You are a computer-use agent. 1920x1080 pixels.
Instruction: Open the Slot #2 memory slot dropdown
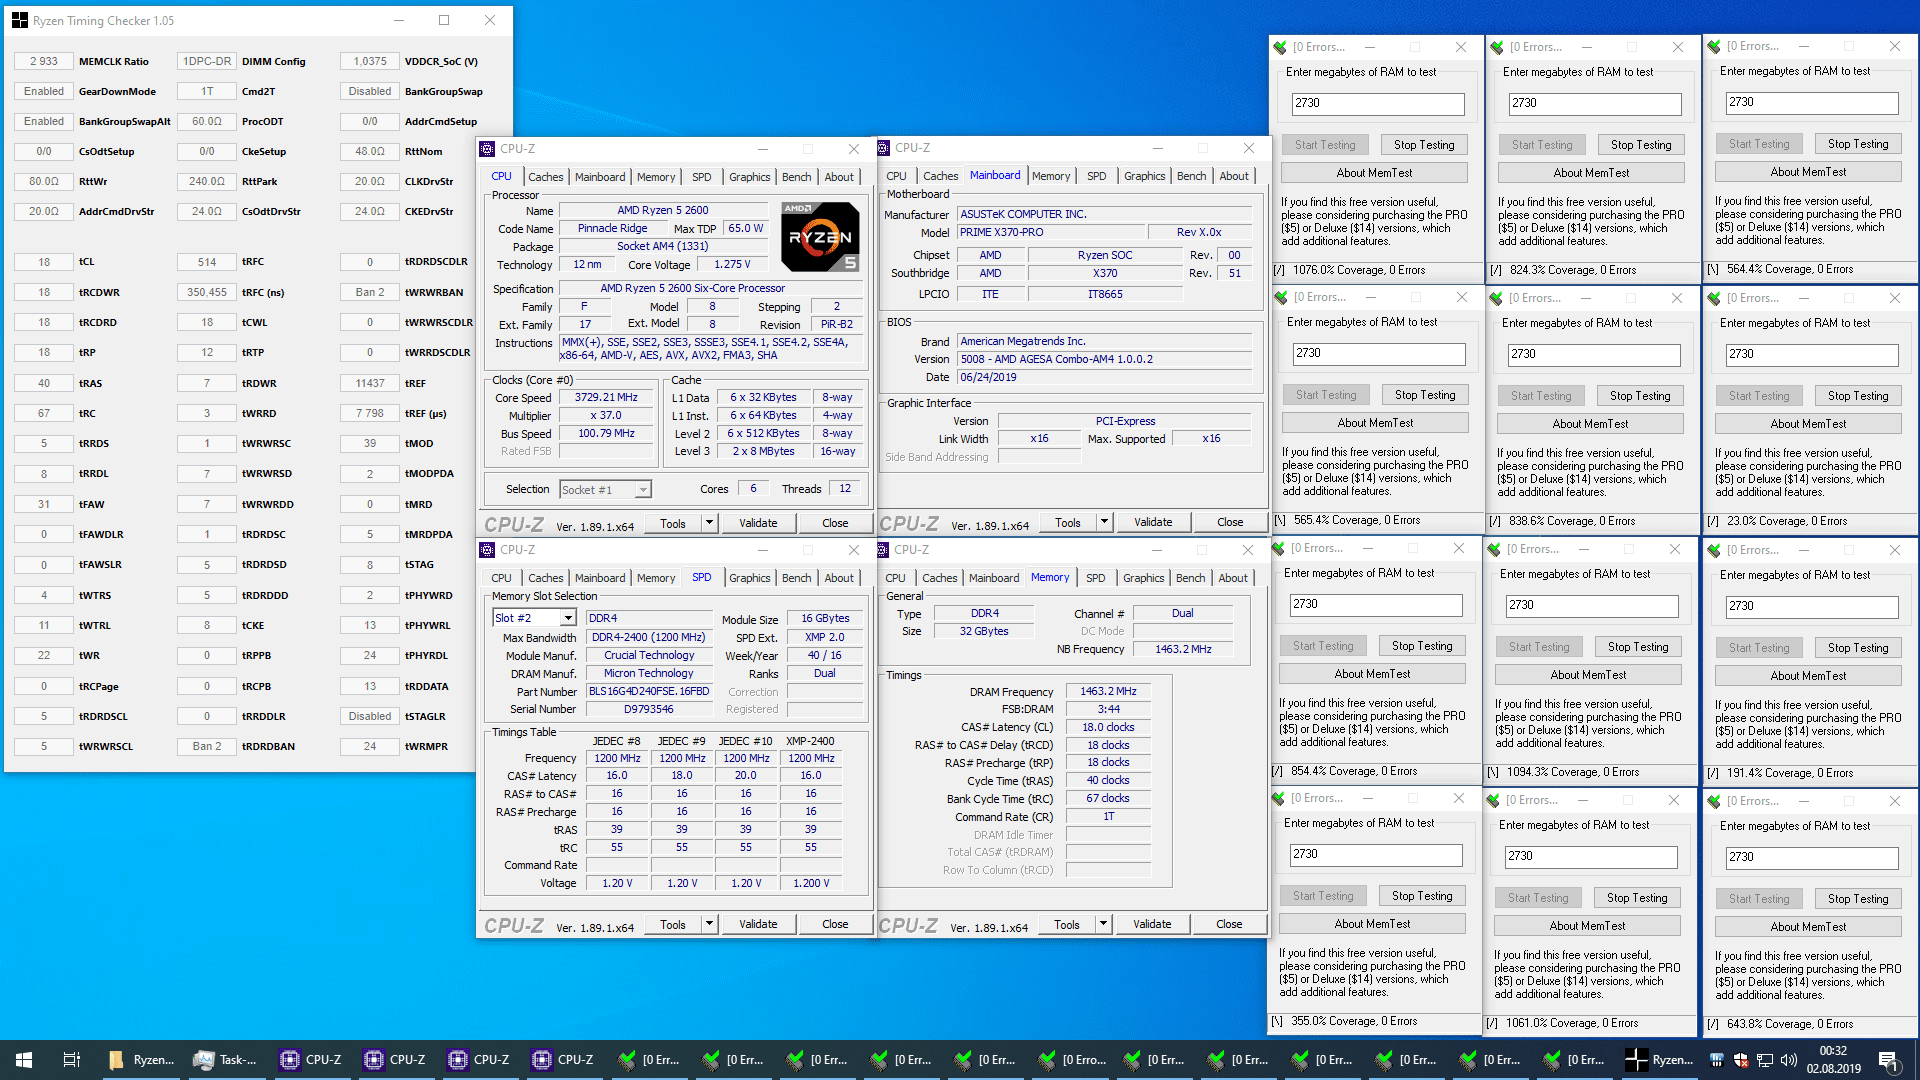pyautogui.click(x=568, y=618)
